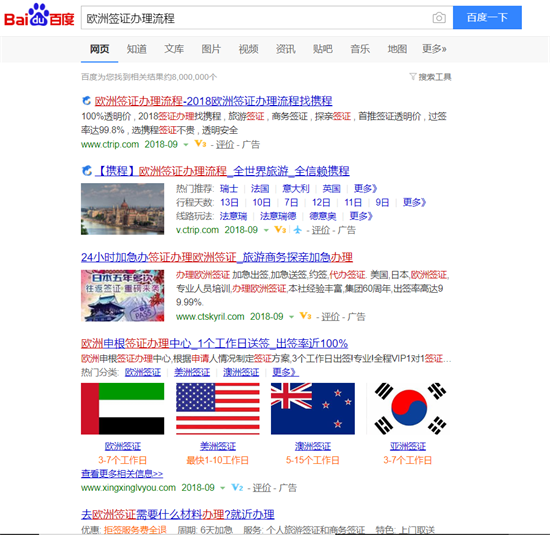Open 欧洲申根签证办理中心 title link

pos(214,343)
